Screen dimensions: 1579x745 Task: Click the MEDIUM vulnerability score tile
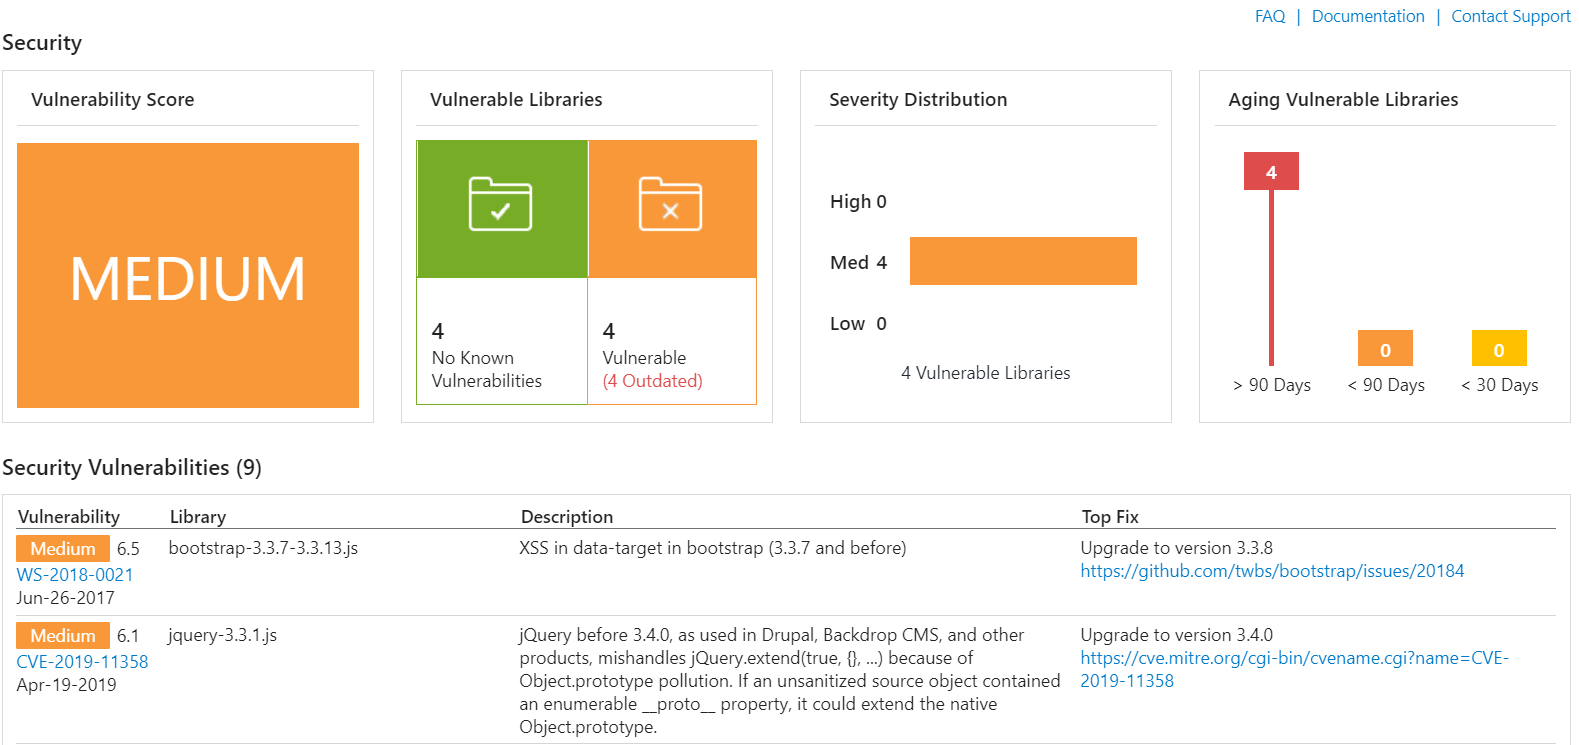188,276
